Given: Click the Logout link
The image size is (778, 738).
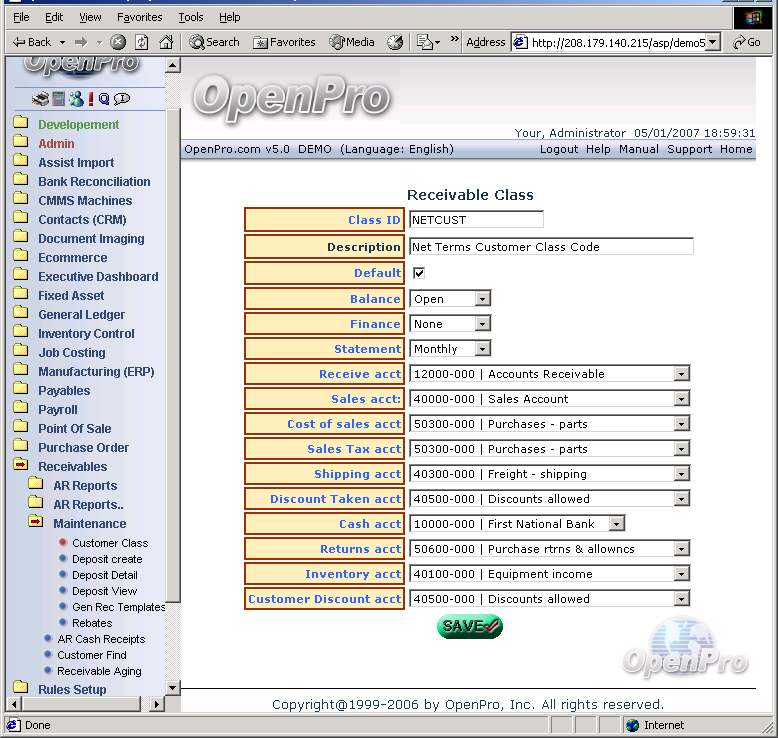Looking at the screenshot, I should click(x=558, y=149).
